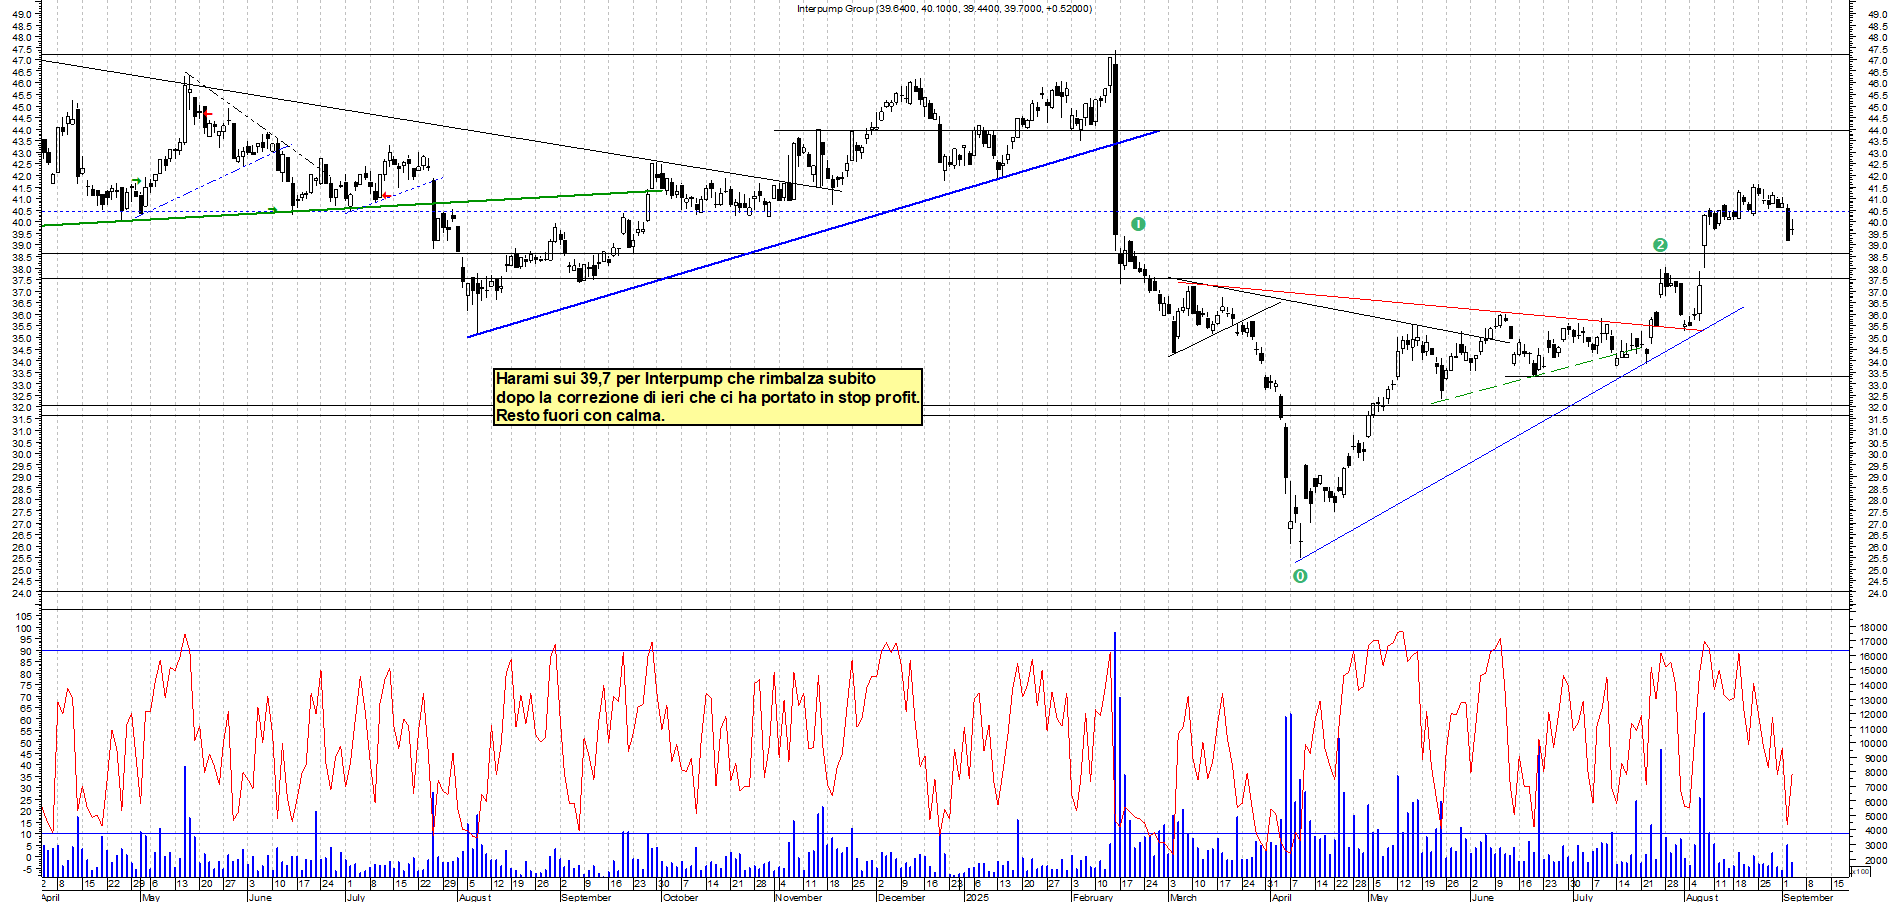The image size is (1890, 902).
Task: Click the March month label
Action: point(1183,897)
